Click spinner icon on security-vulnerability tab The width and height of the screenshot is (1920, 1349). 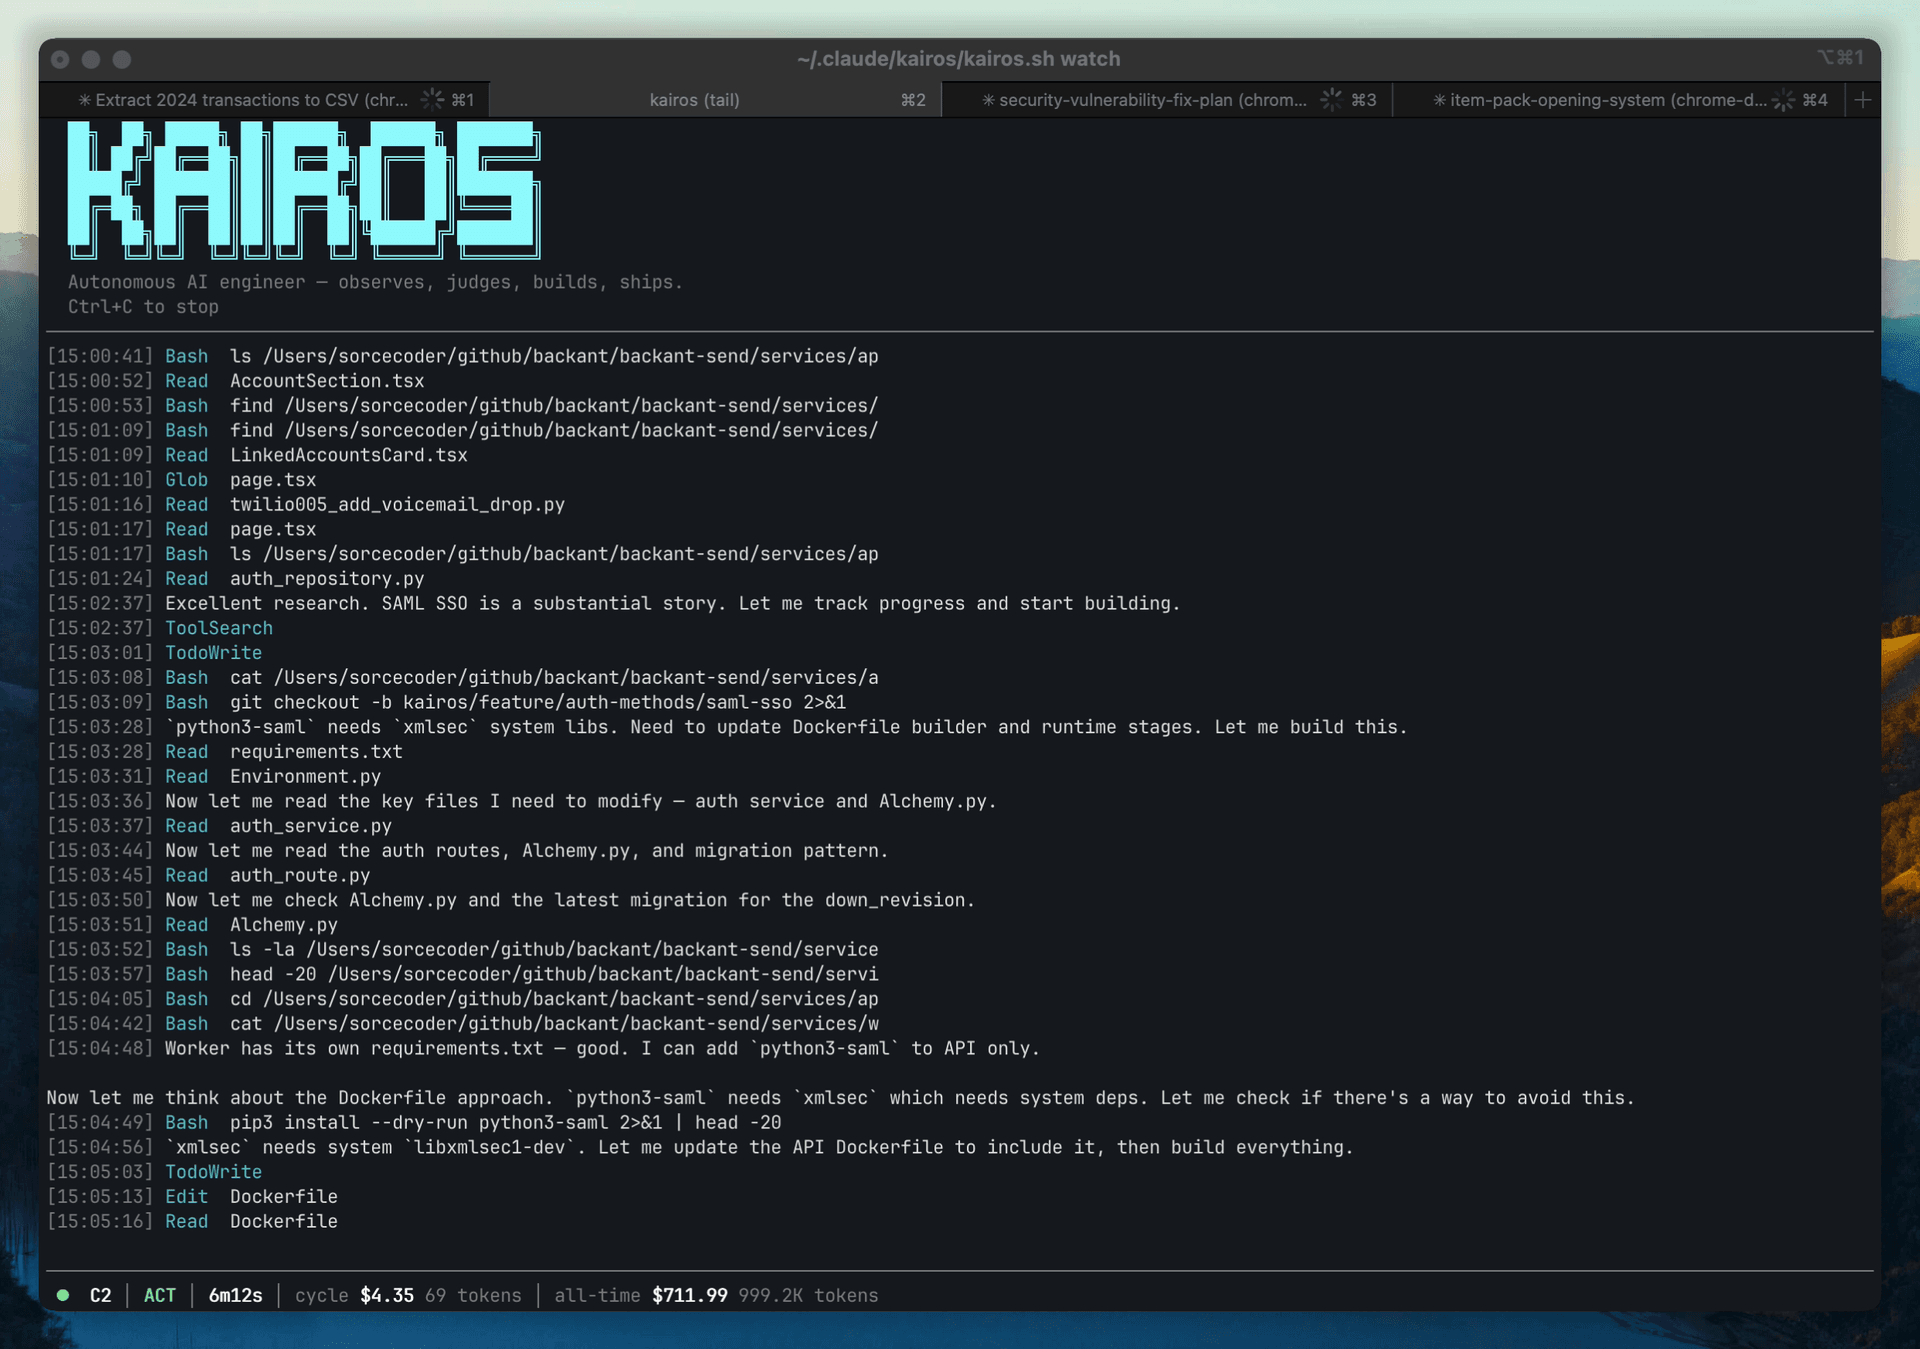(x=1332, y=100)
